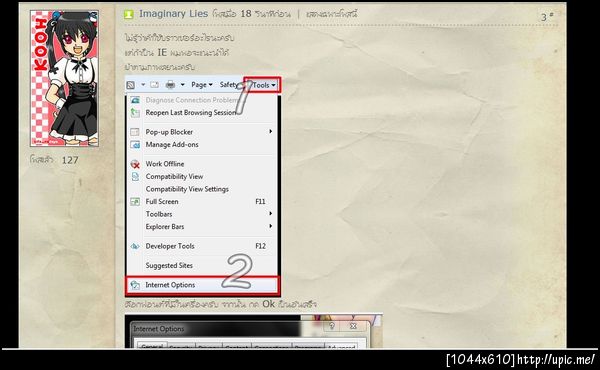
Task: Click the Manage Add-ons icon
Action: tap(135, 145)
